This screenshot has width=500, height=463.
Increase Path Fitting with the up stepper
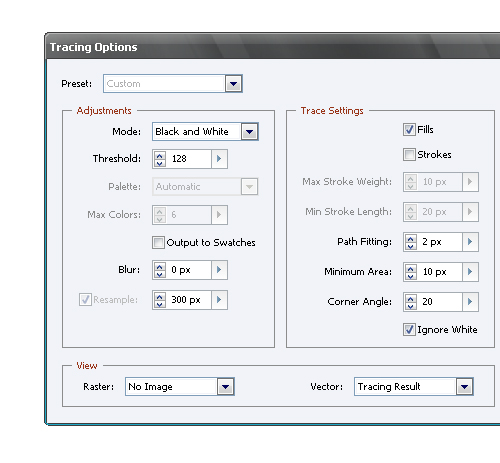[411, 238]
